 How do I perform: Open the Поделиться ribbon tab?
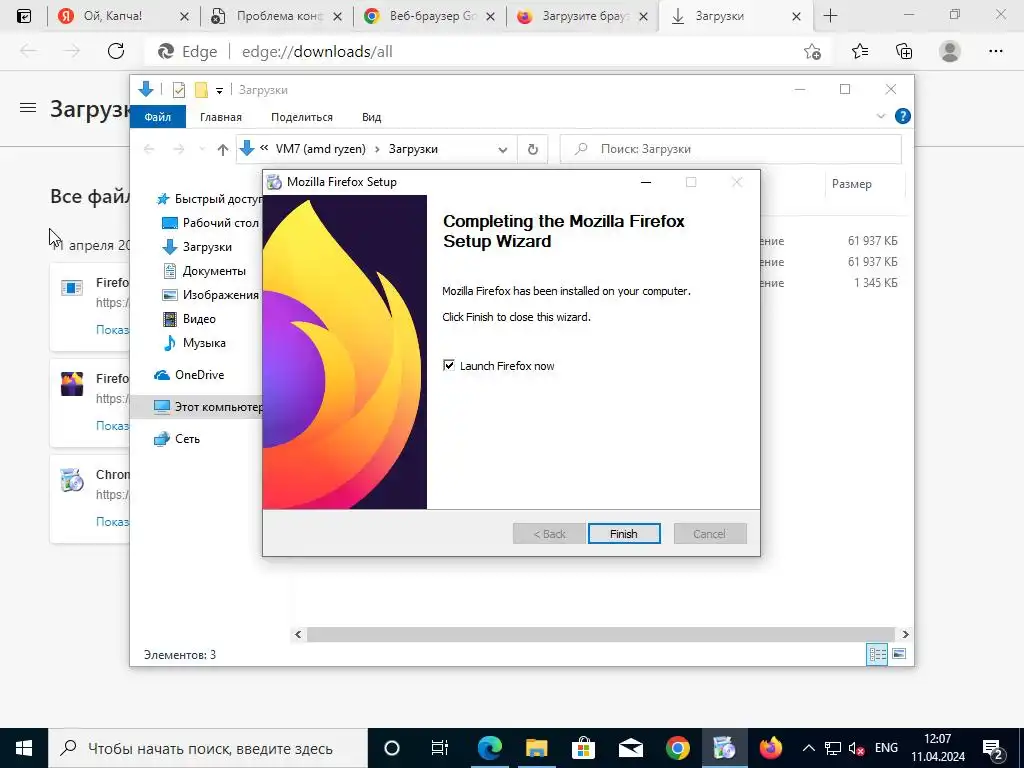point(302,117)
